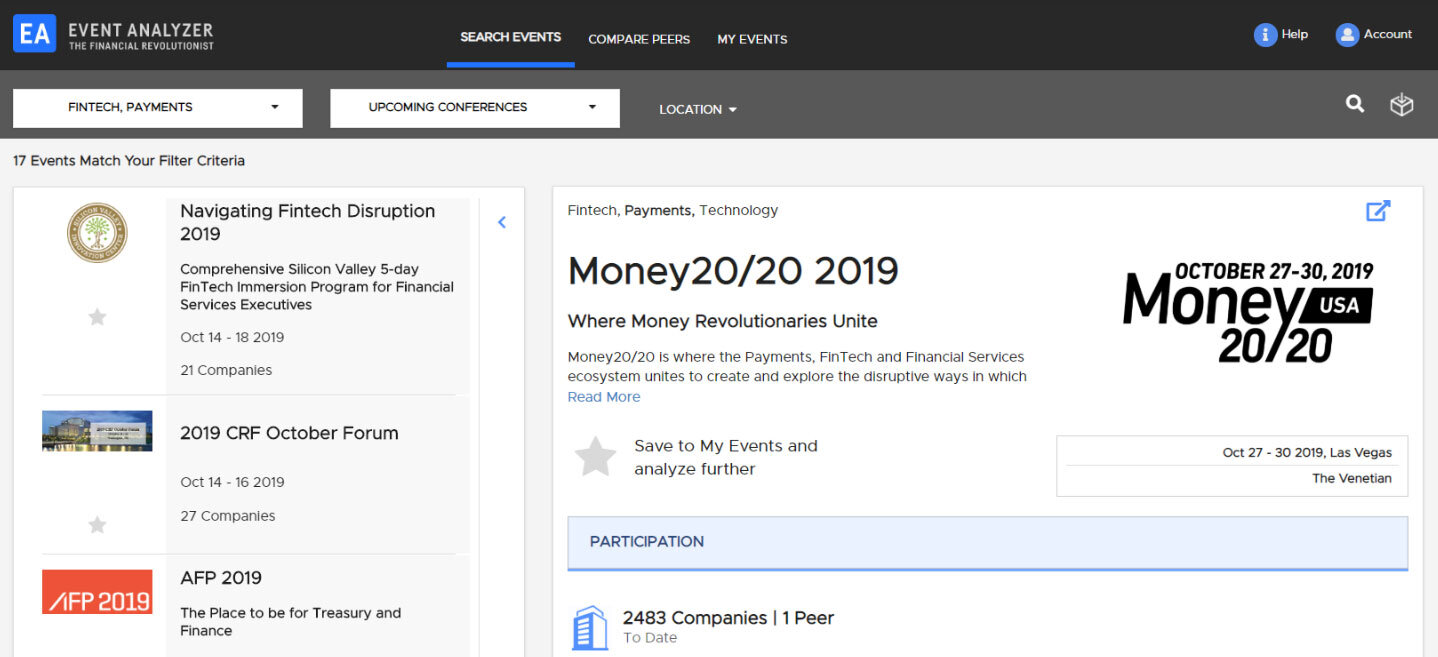Click Save to My Events text

click(x=726, y=457)
